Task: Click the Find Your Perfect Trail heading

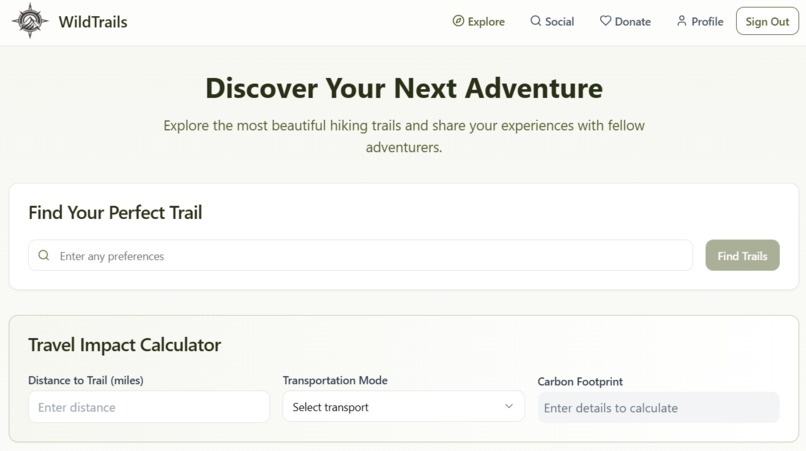Action: pyautogui.click(x=115, y=212)
